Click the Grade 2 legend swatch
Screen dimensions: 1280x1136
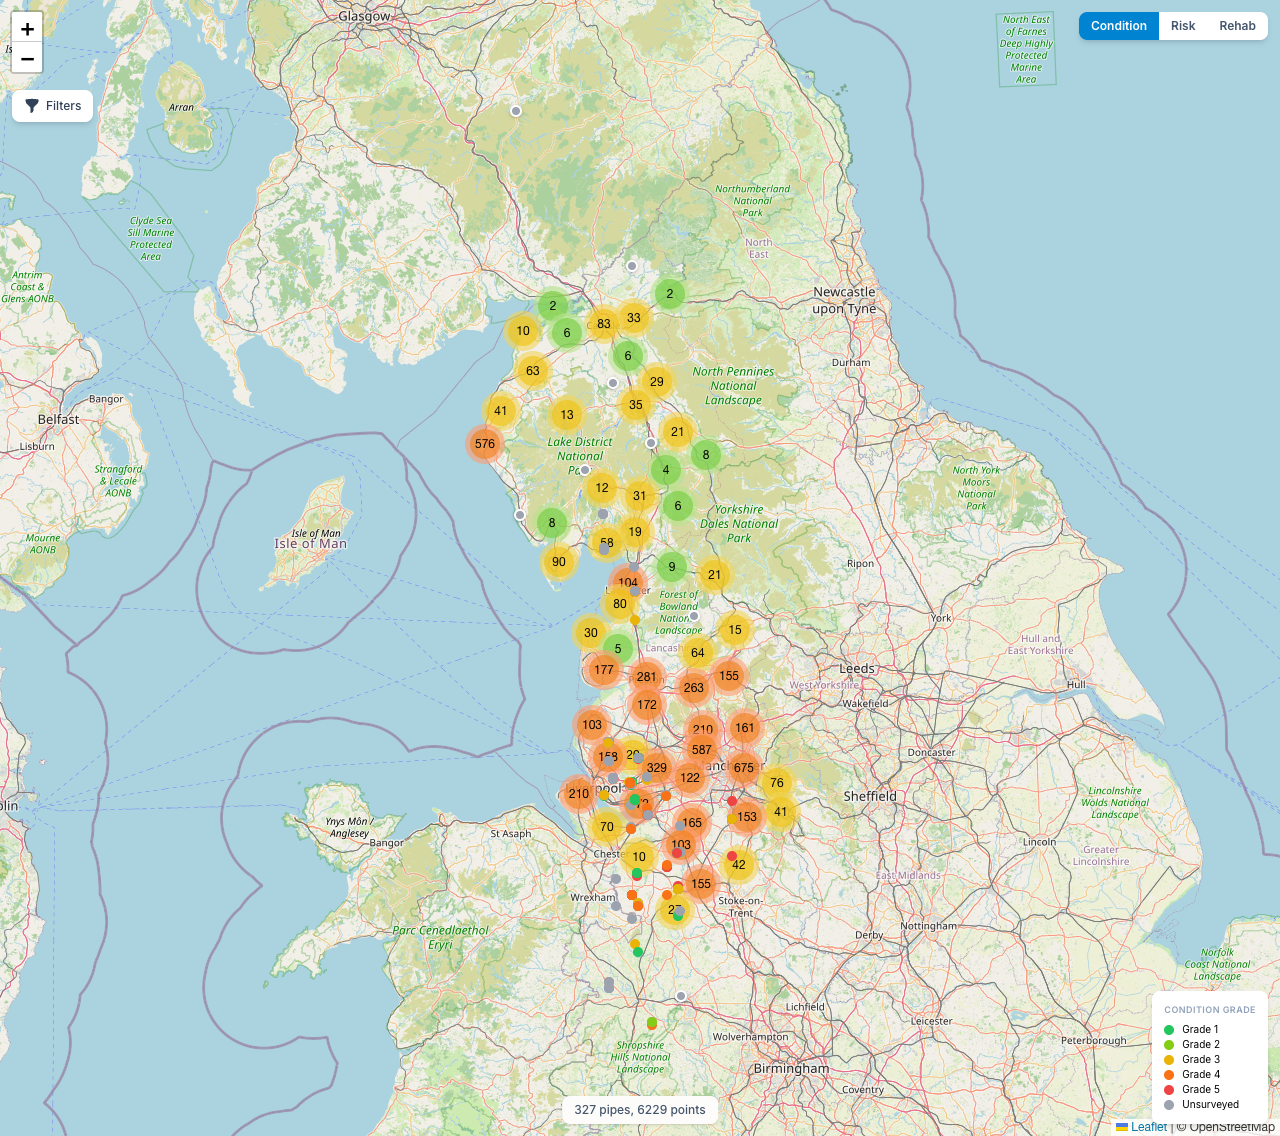click(x=1169, y=1044)
